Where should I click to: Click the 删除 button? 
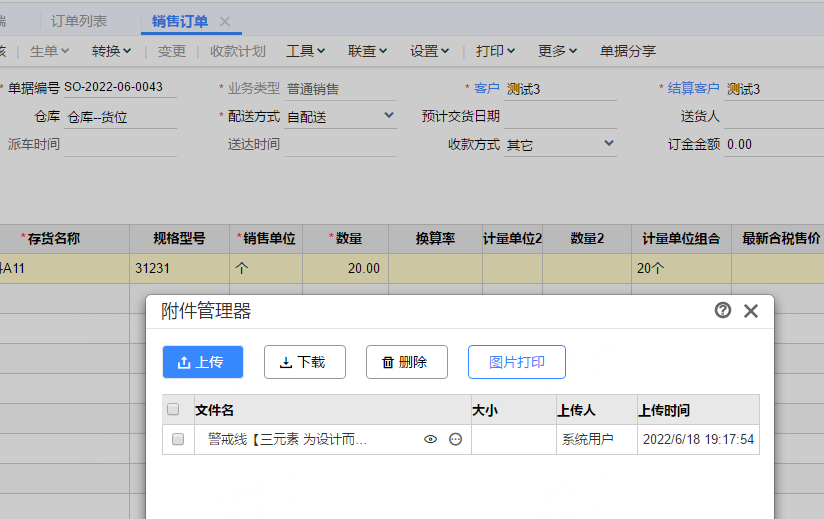407,362
